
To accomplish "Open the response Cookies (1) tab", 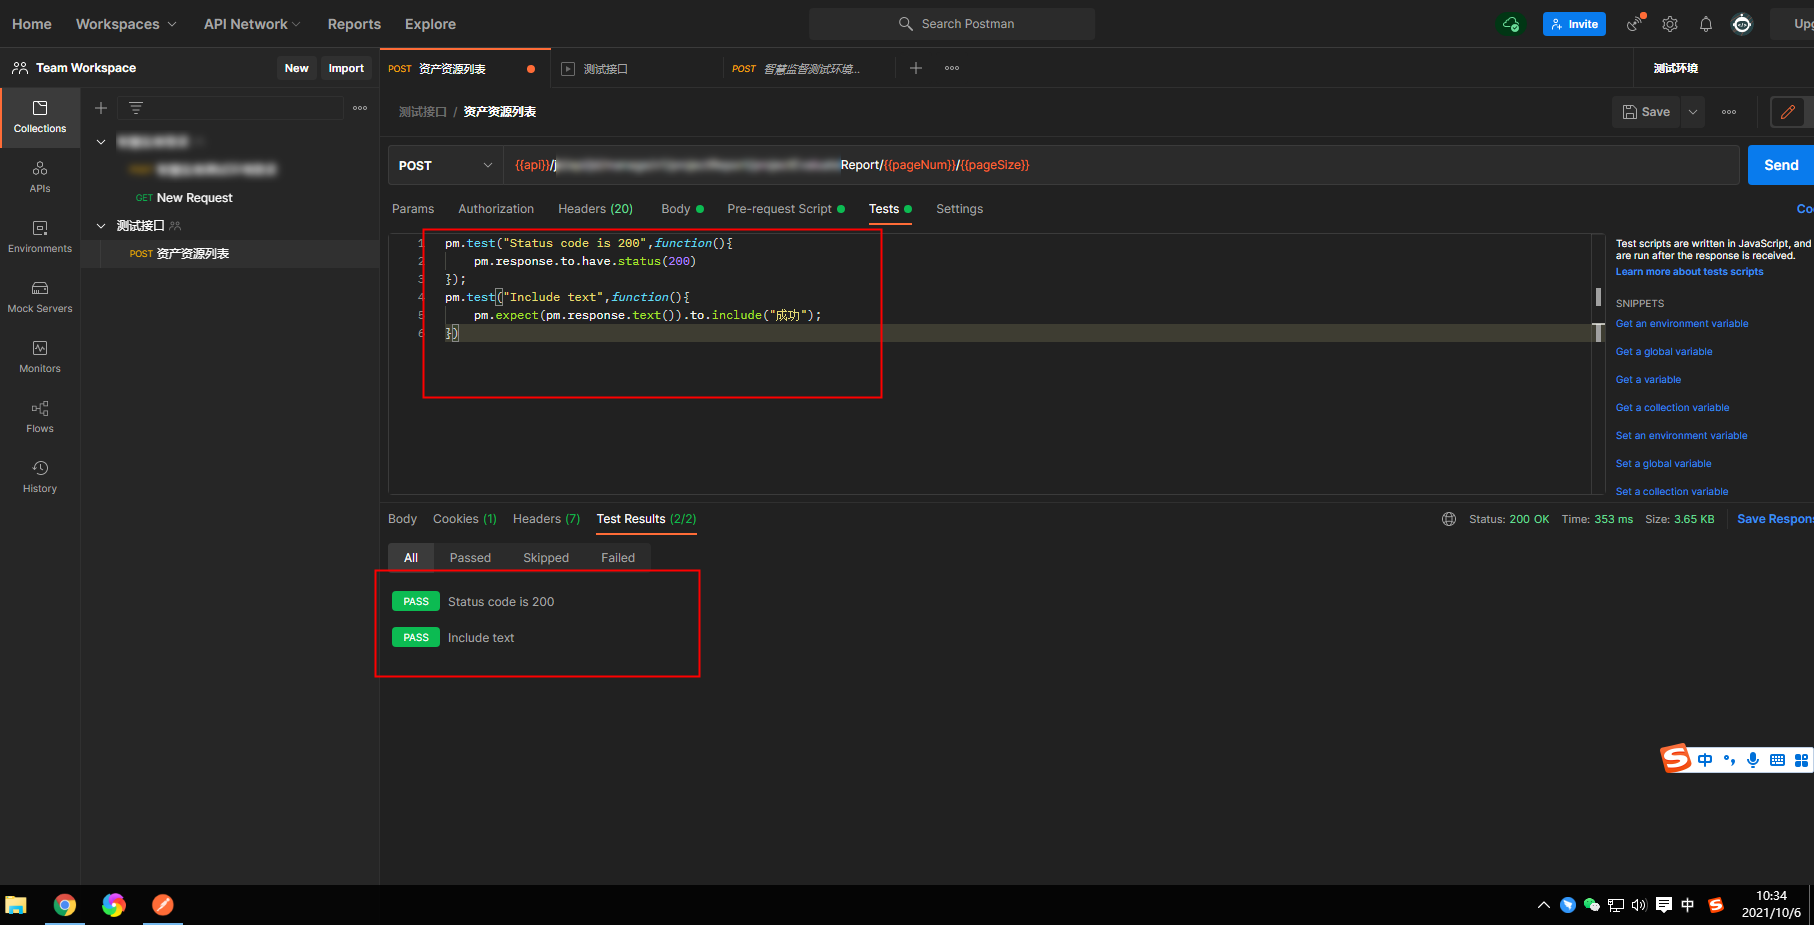I will (464, 519).
